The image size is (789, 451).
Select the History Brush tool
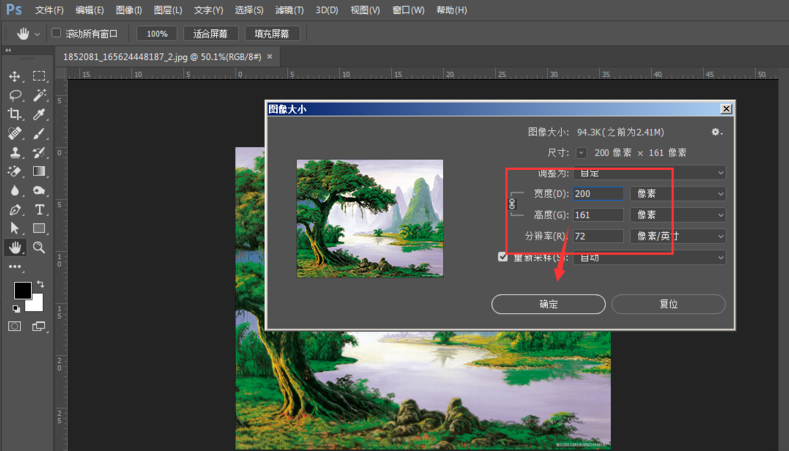(x=39, y=153)
